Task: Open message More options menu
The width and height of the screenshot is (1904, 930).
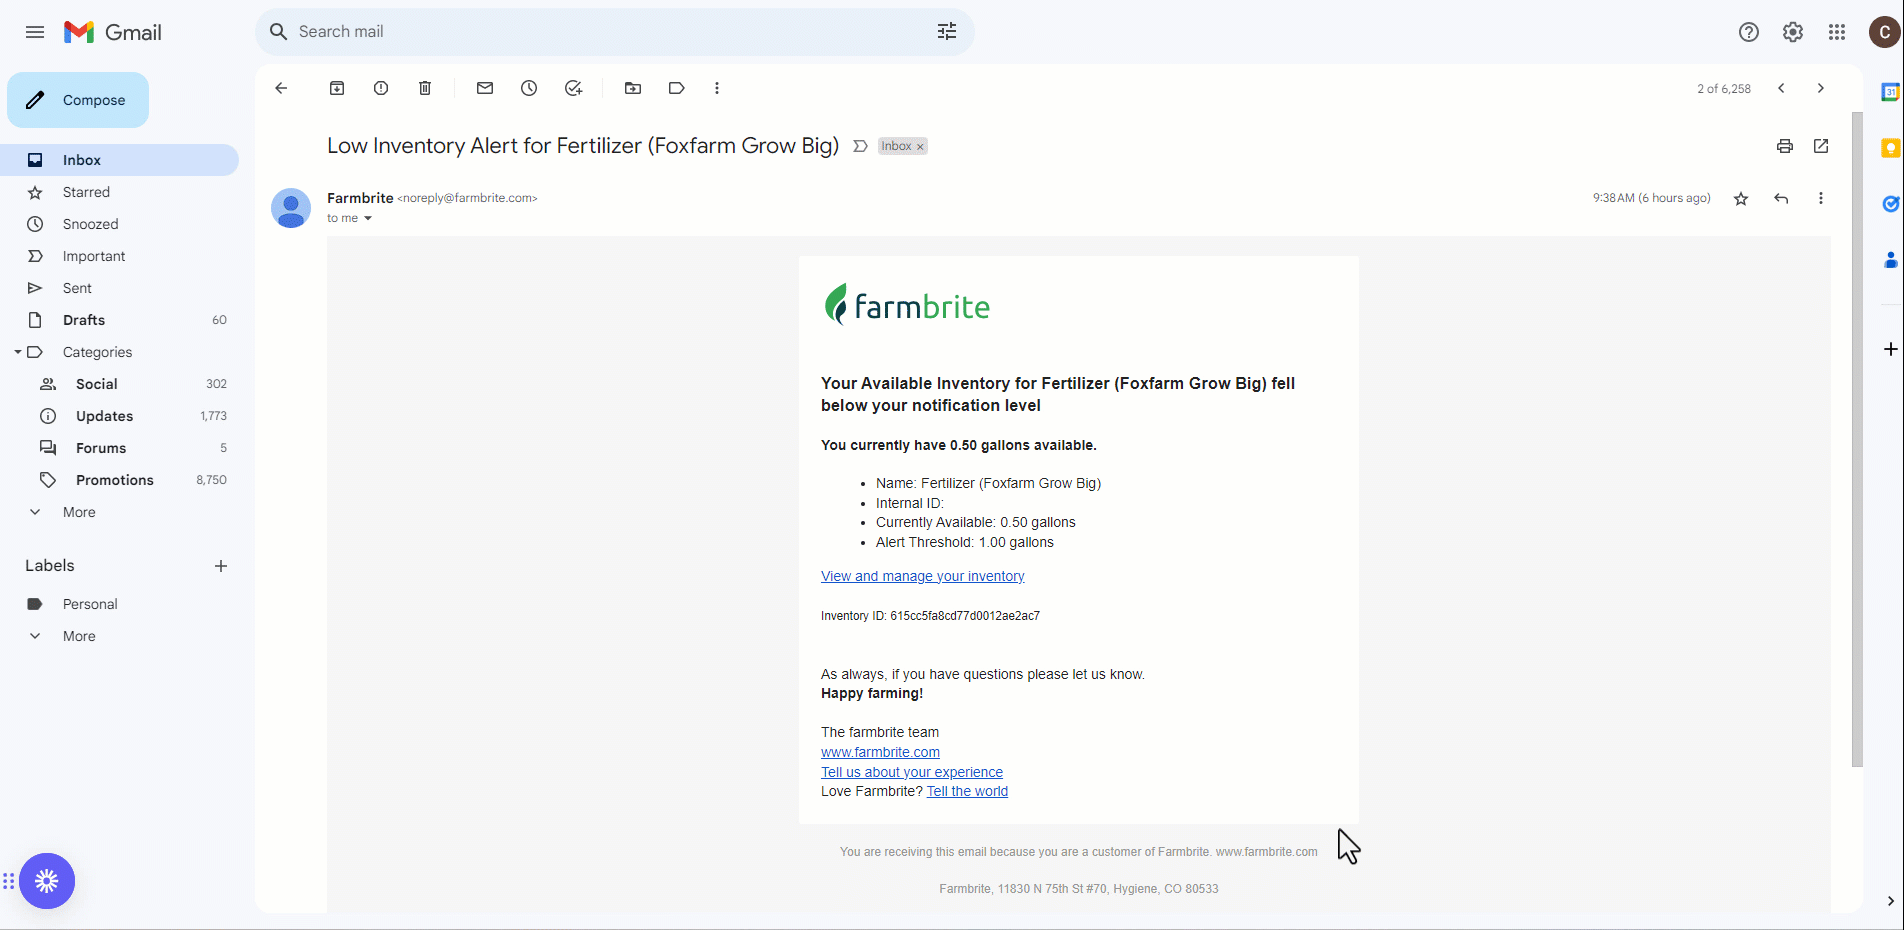Action: 1821,198
